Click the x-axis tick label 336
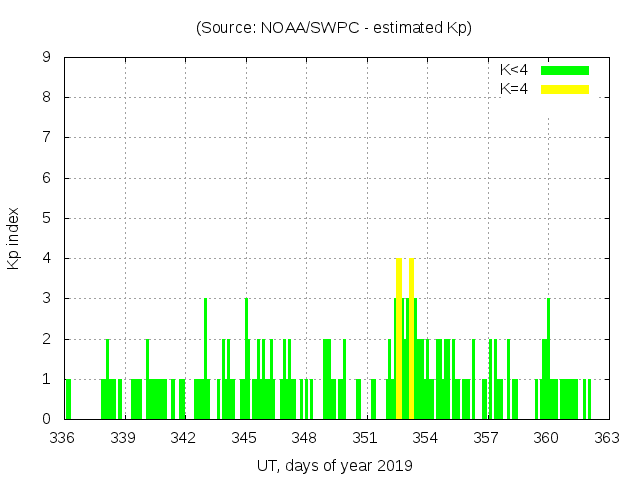Screen dimensions: 640x480 point(63,438)
